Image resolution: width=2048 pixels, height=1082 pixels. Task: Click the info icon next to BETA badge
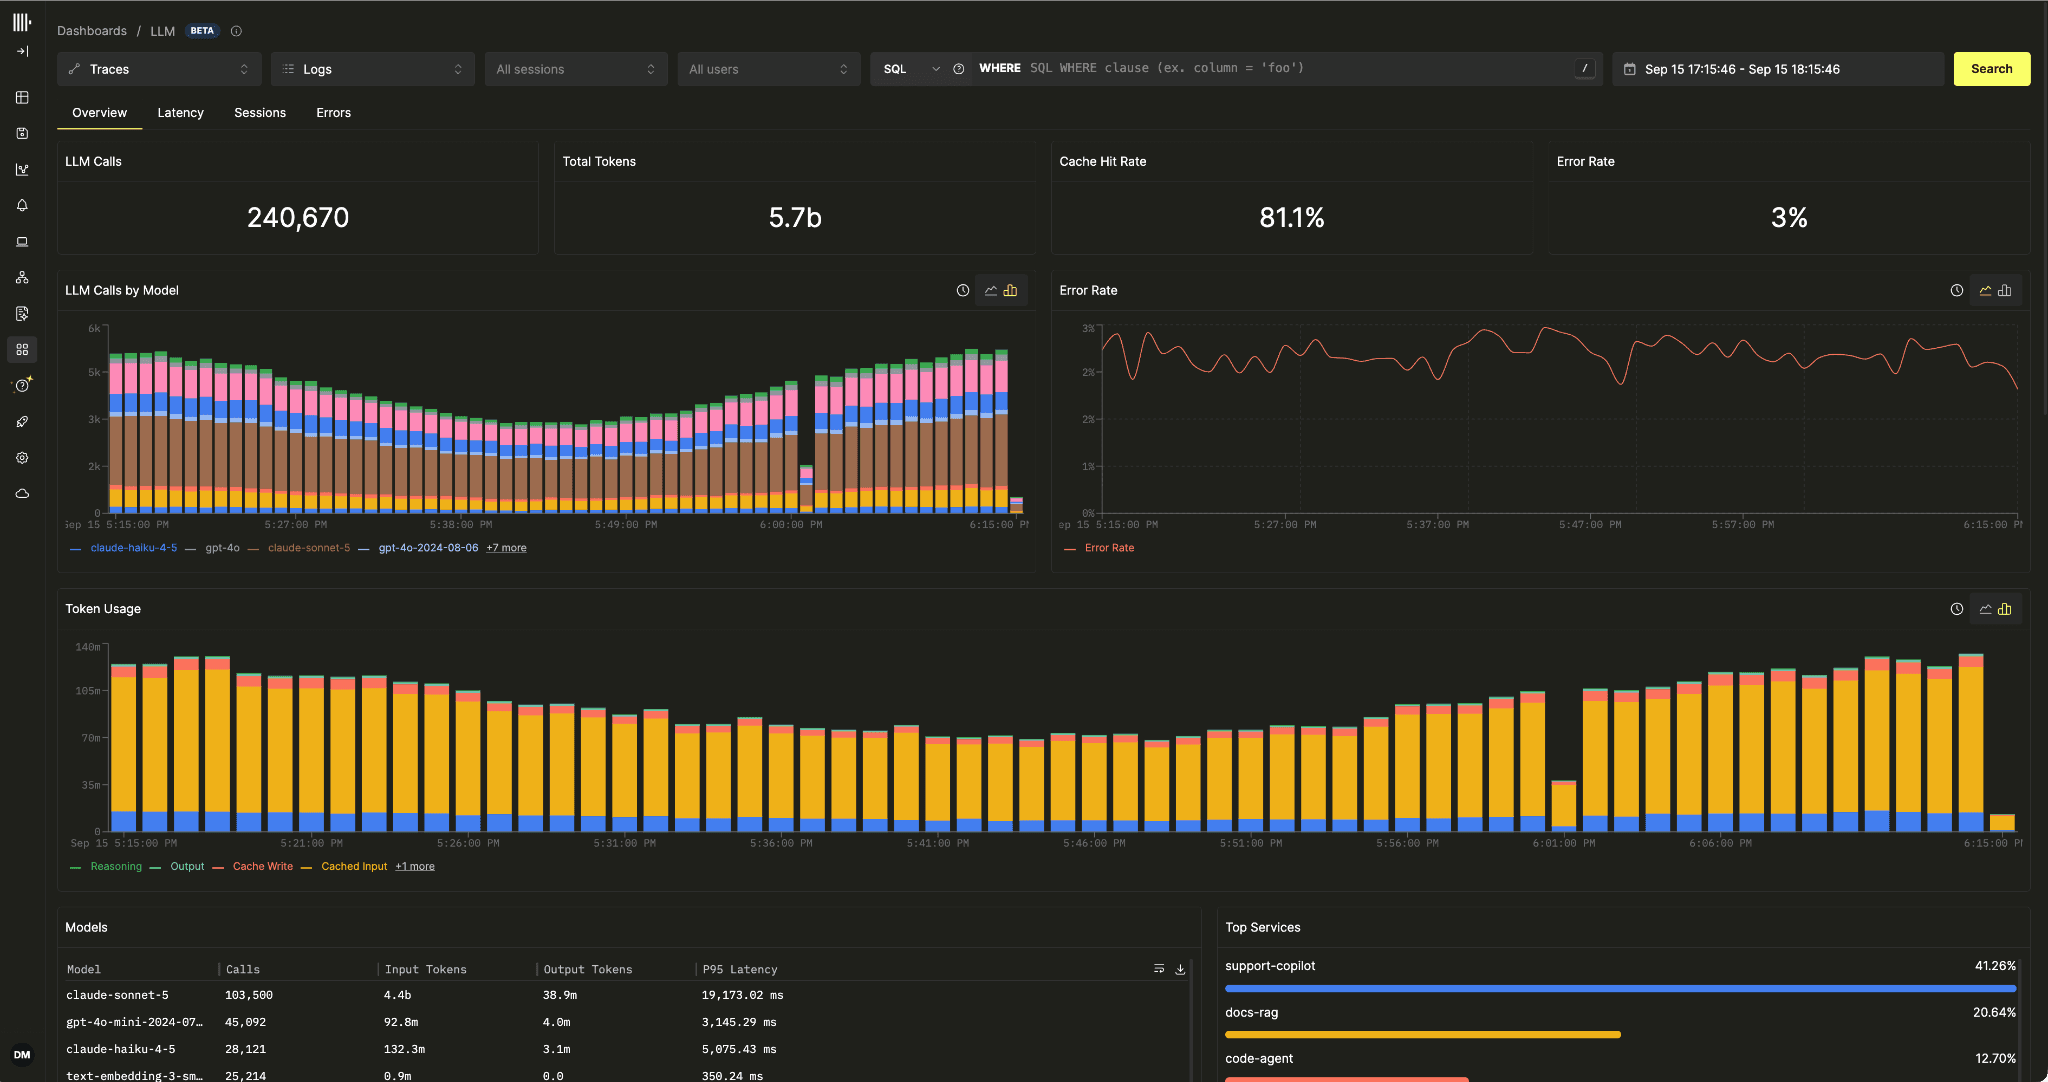236,31
